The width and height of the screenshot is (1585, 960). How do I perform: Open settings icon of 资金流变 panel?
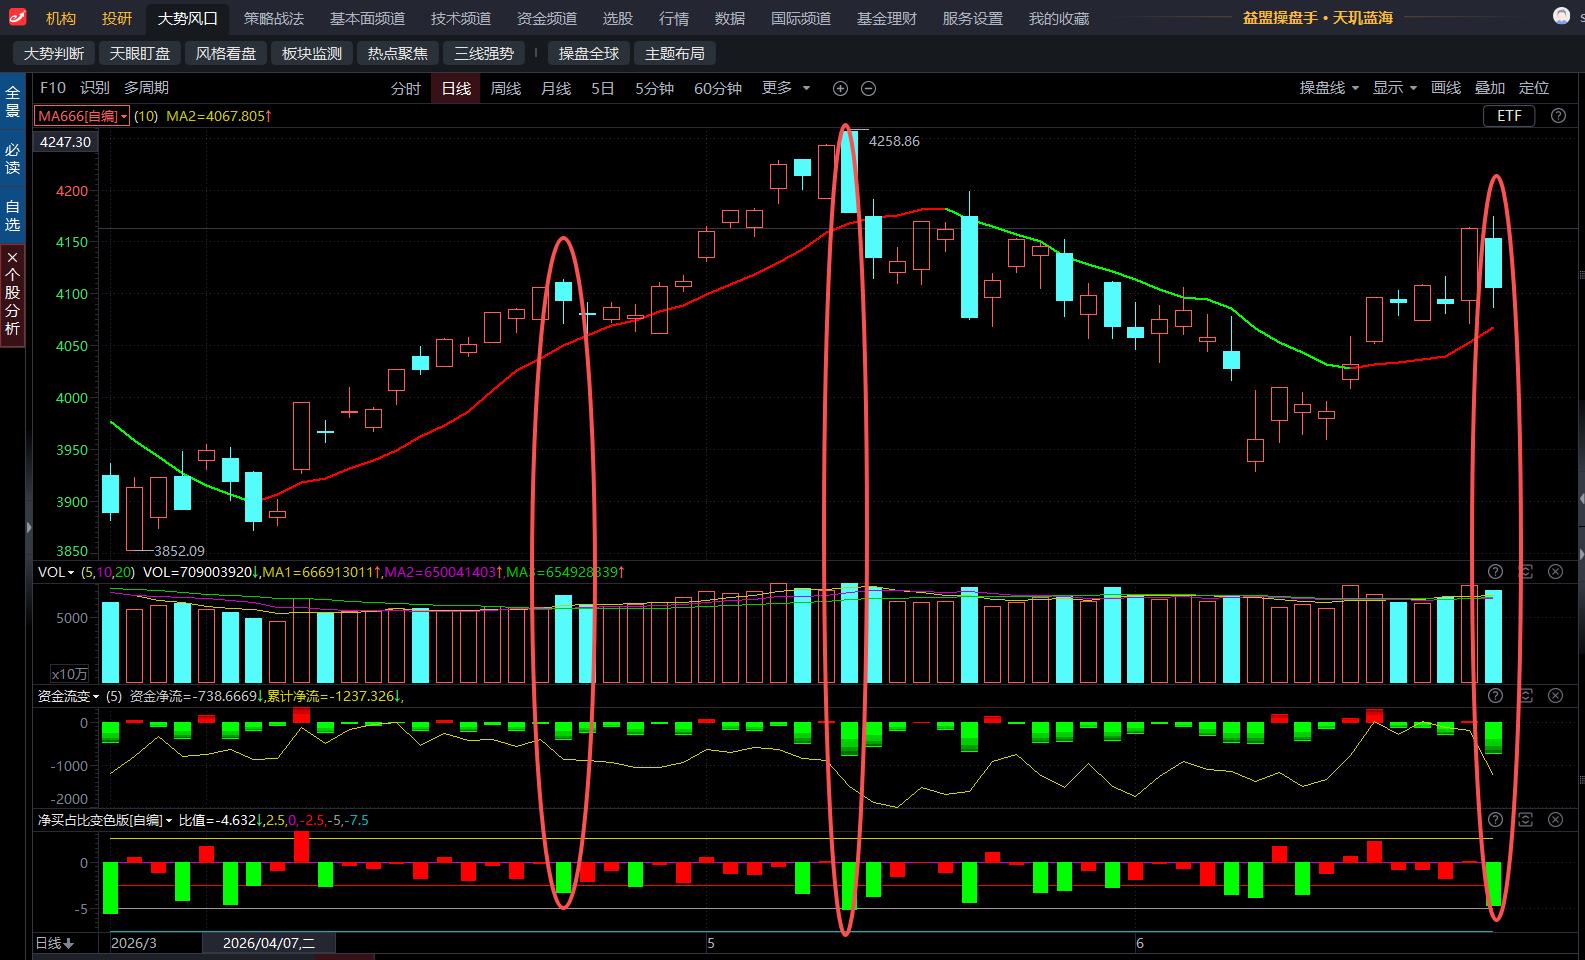(1525, 696)
